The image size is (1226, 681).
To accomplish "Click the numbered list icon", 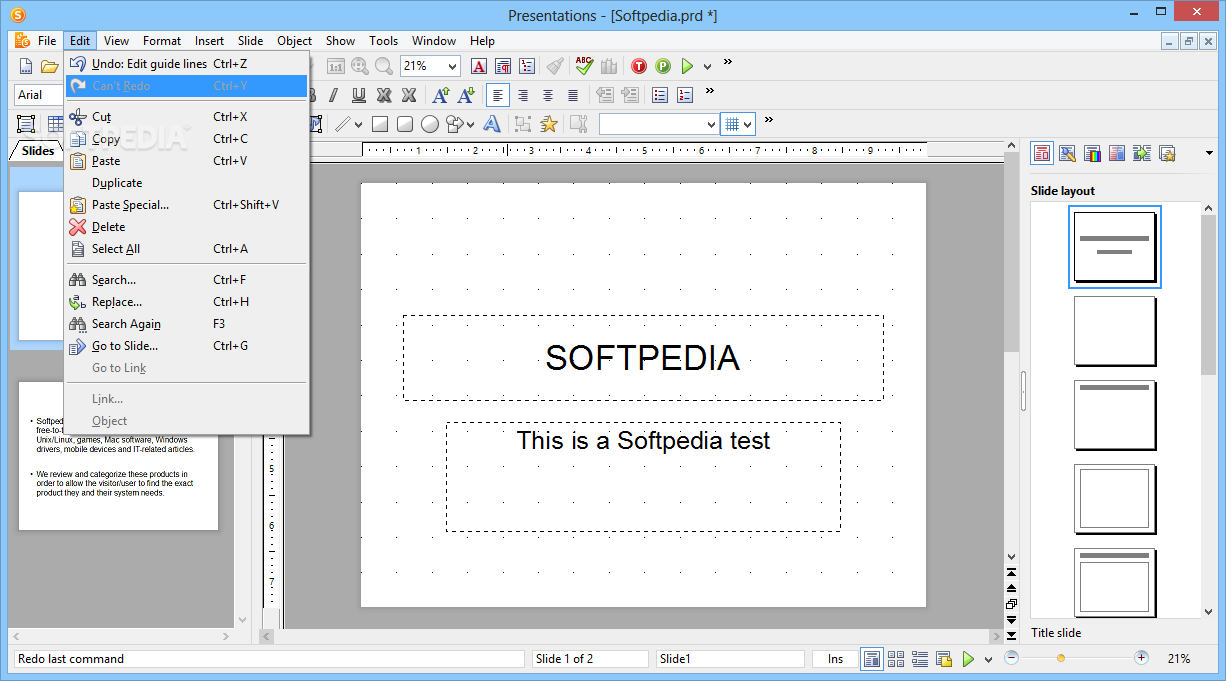I will click(685, 95).
